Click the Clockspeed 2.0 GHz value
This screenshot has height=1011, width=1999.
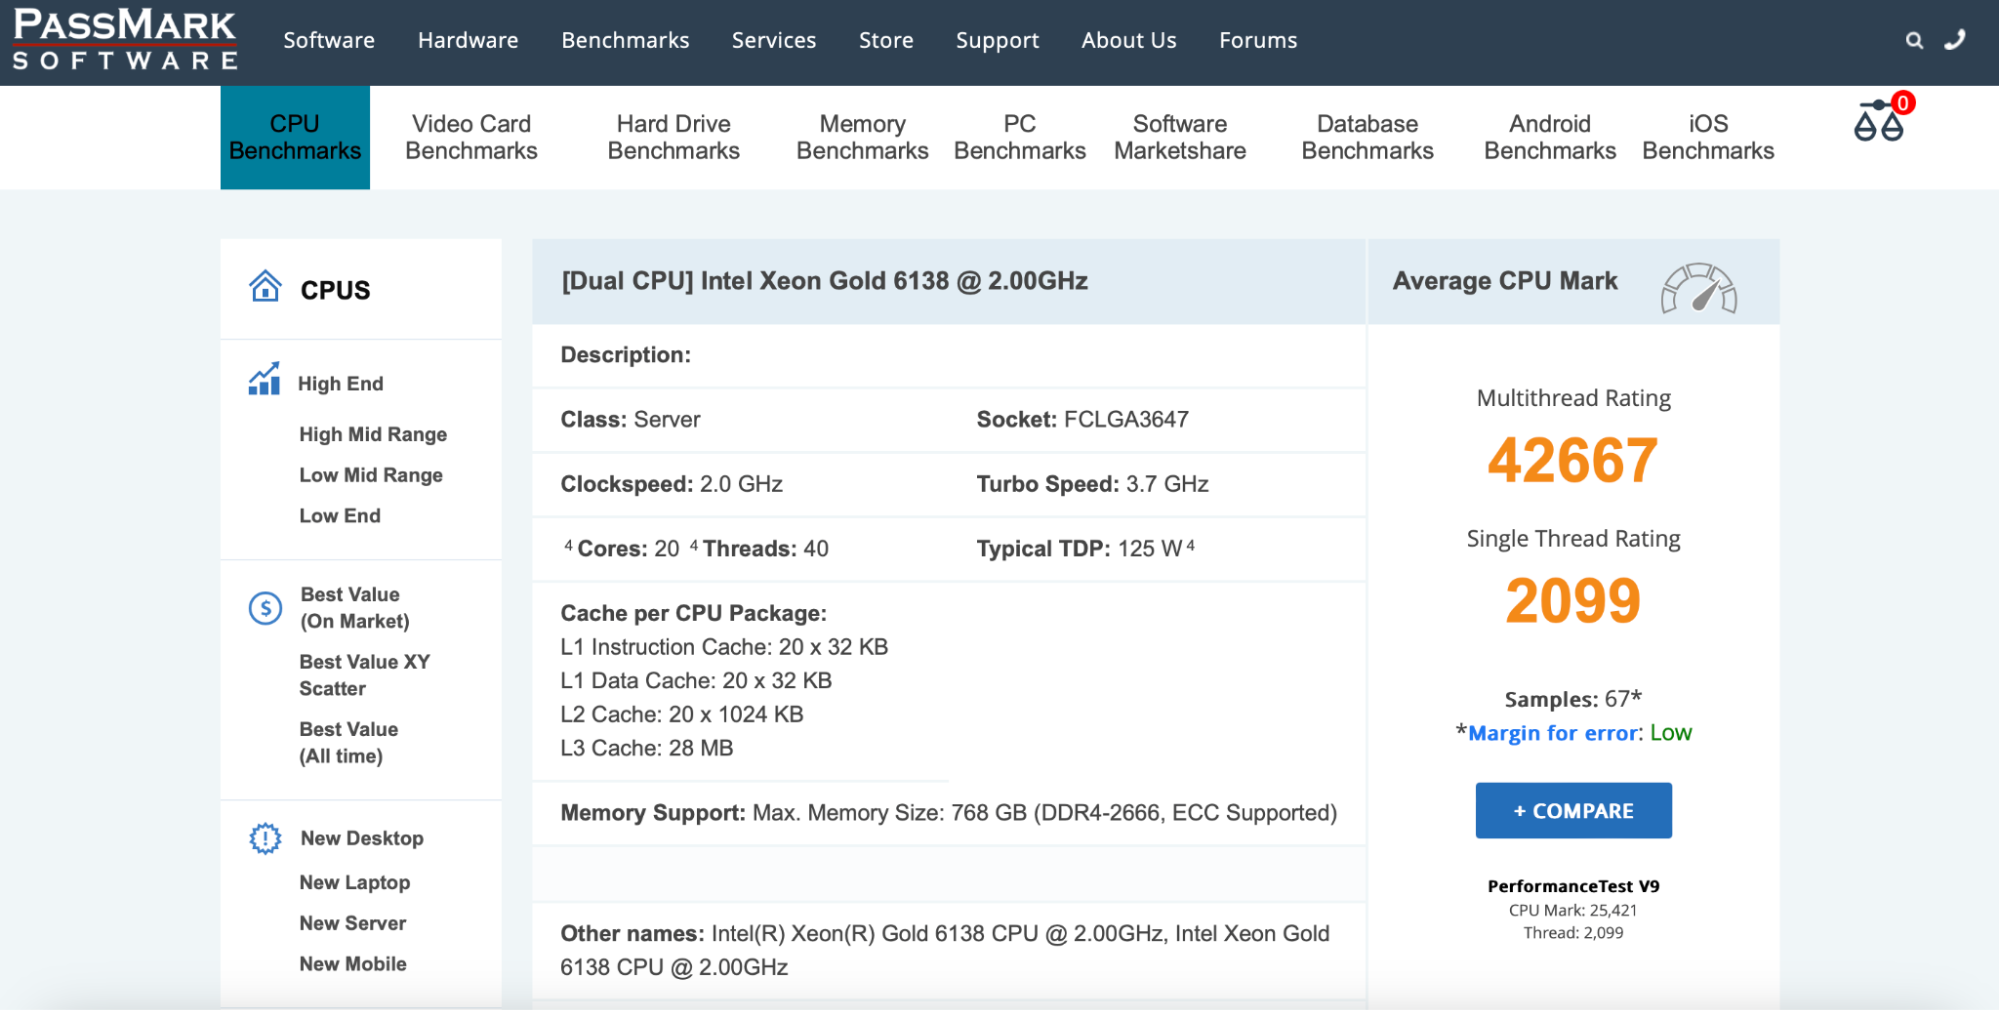click(x=741, y=484)
